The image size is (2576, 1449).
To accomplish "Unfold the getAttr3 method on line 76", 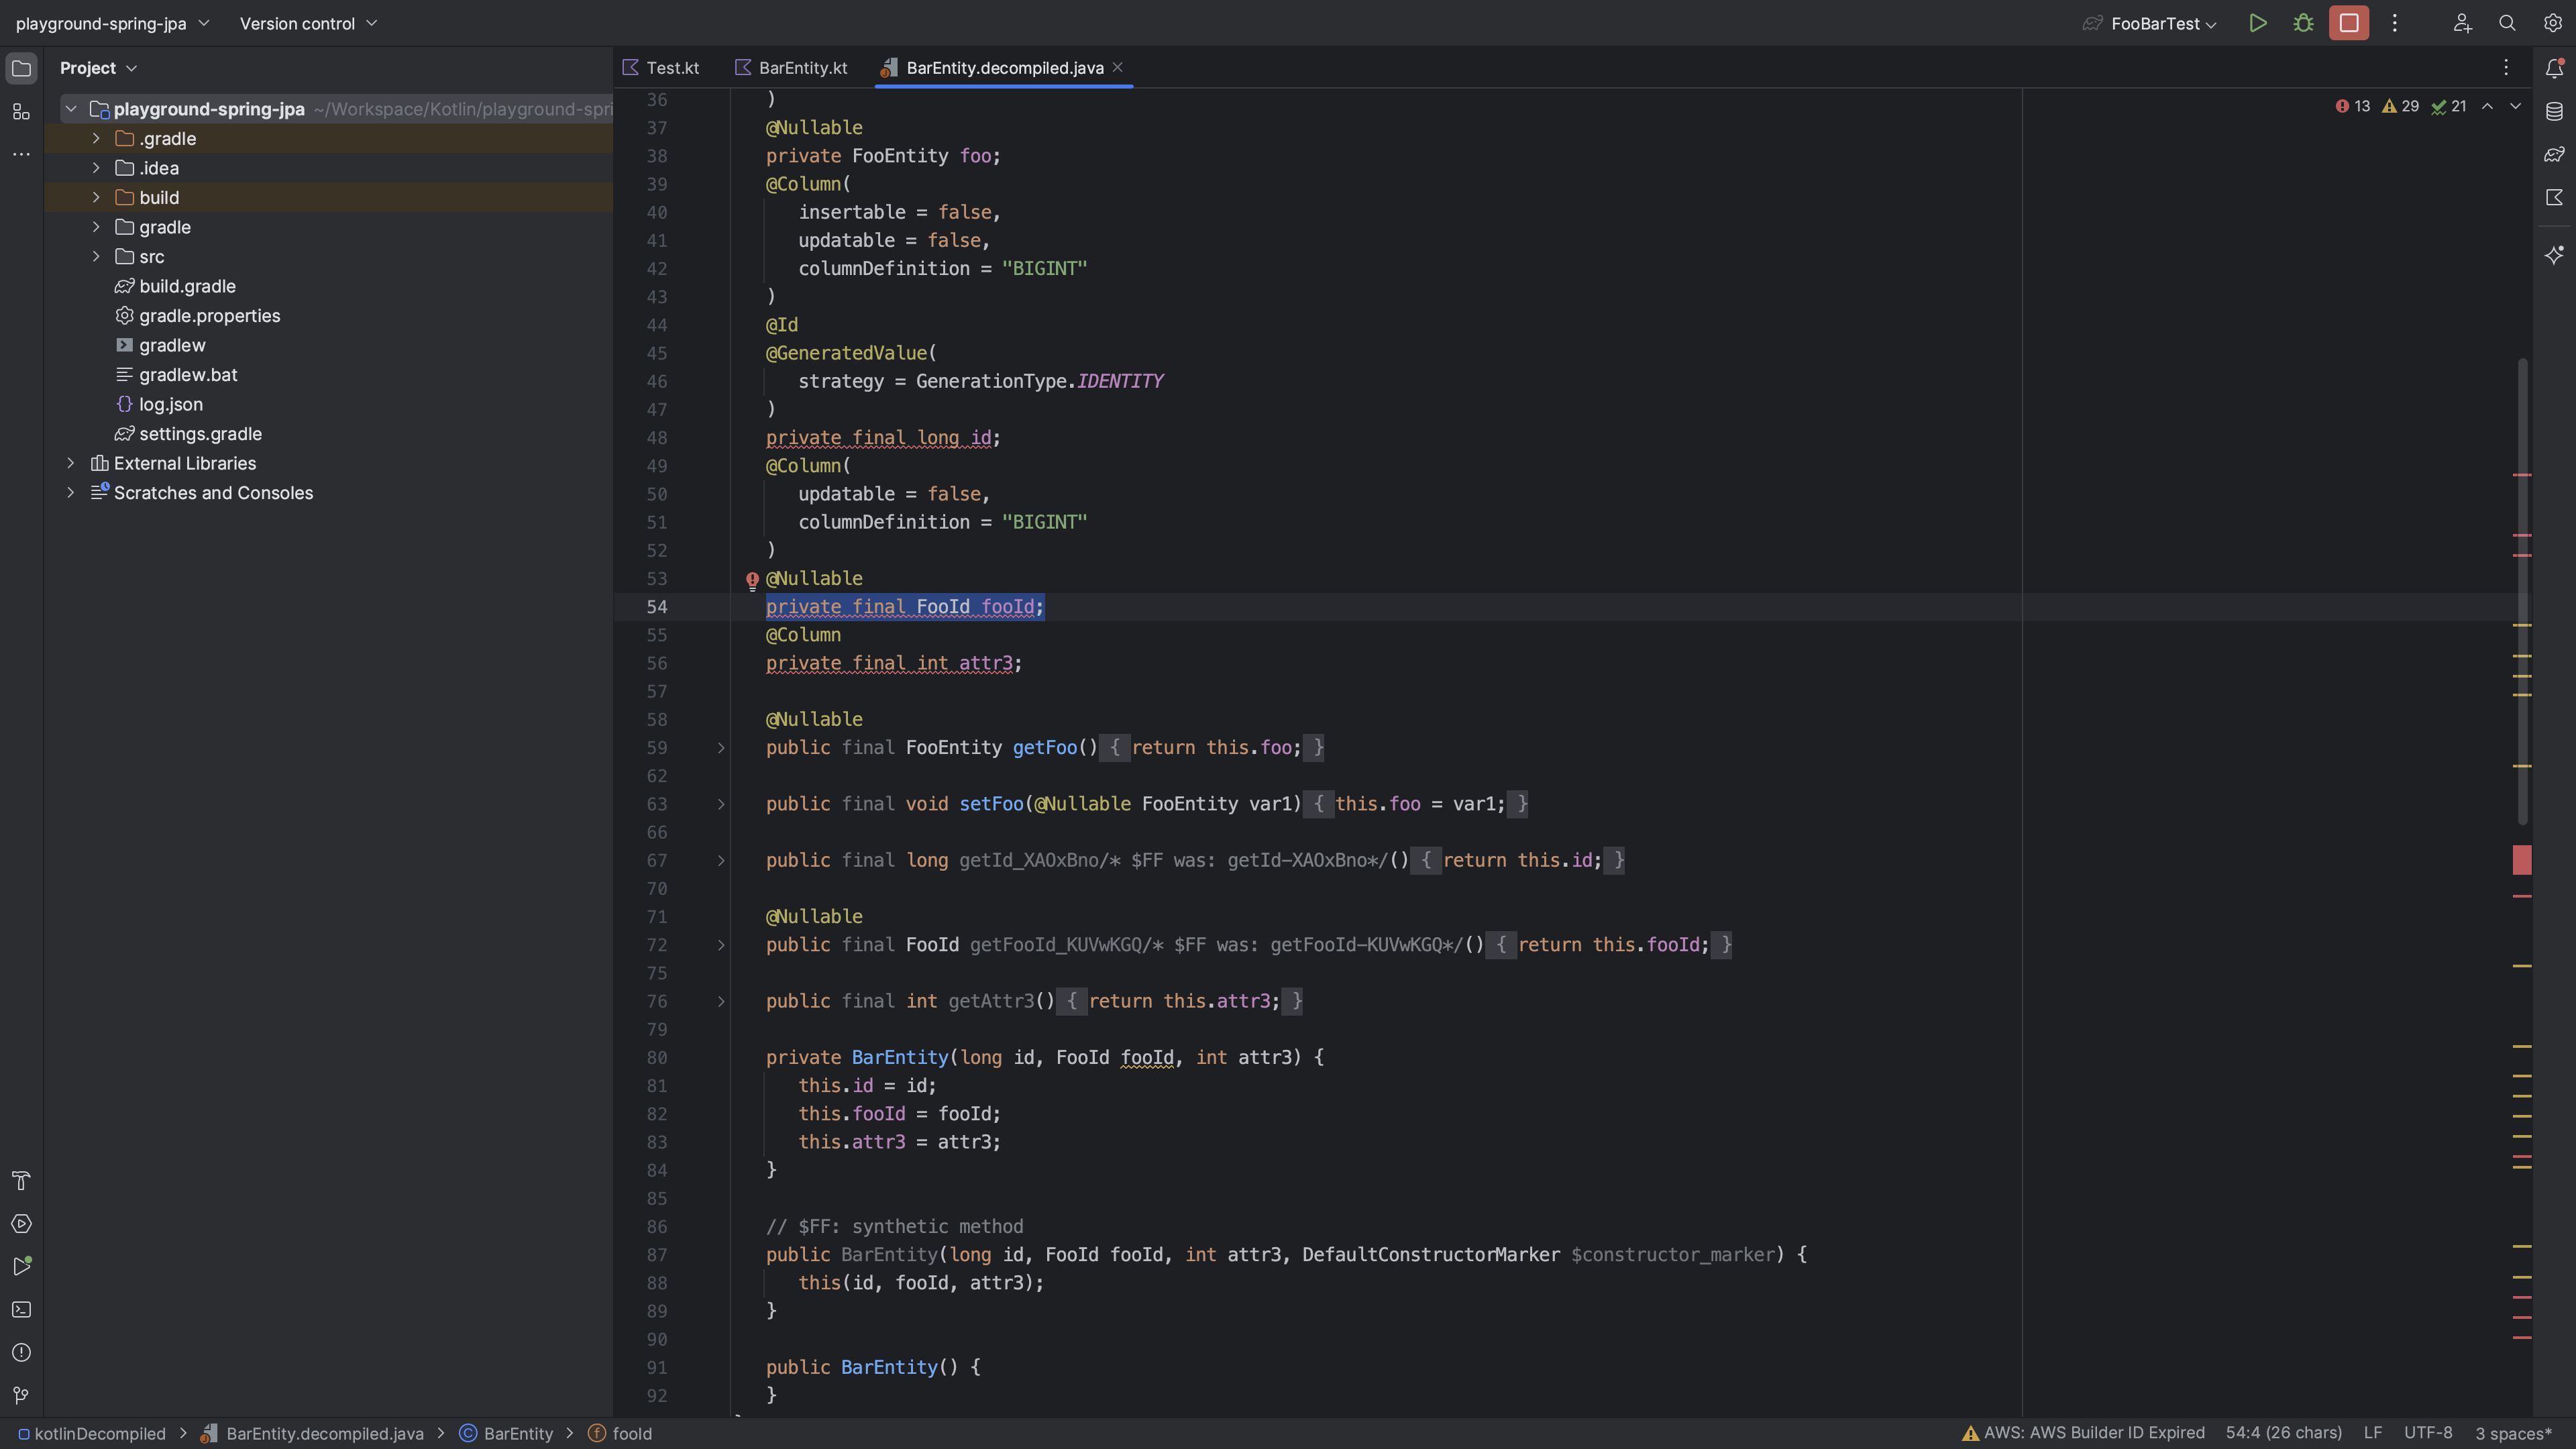I will pos(721,1001).
